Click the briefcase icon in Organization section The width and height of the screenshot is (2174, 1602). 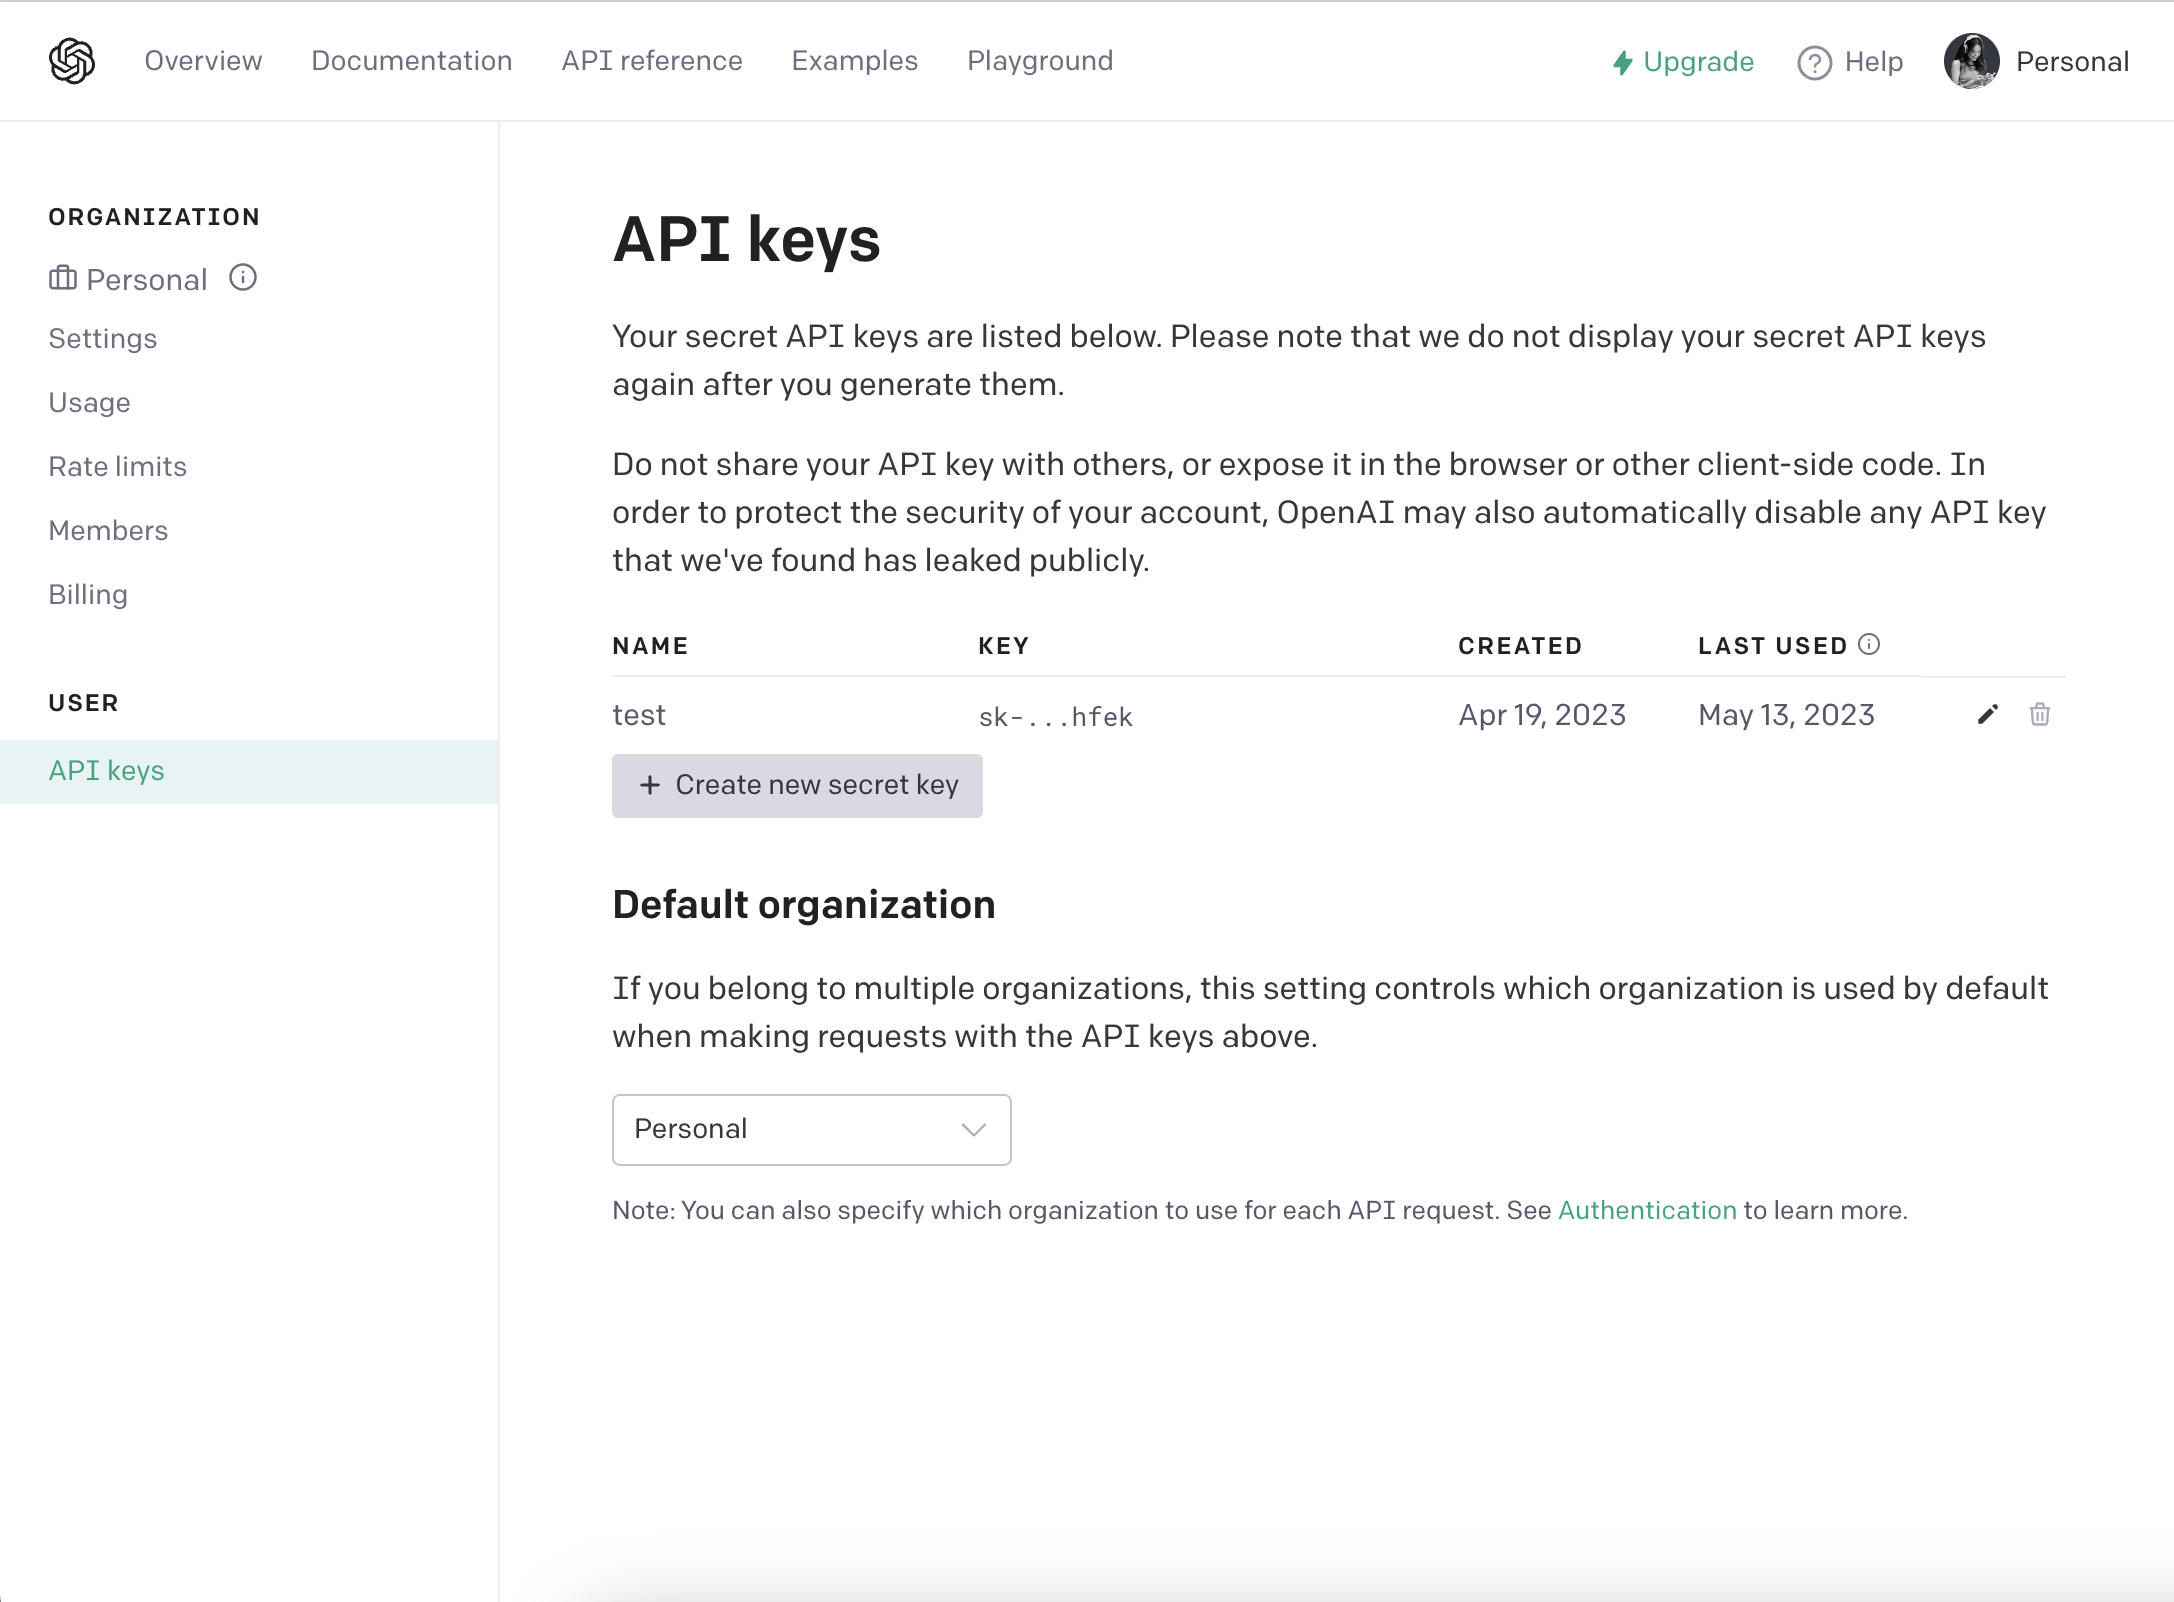coord(63,278)
